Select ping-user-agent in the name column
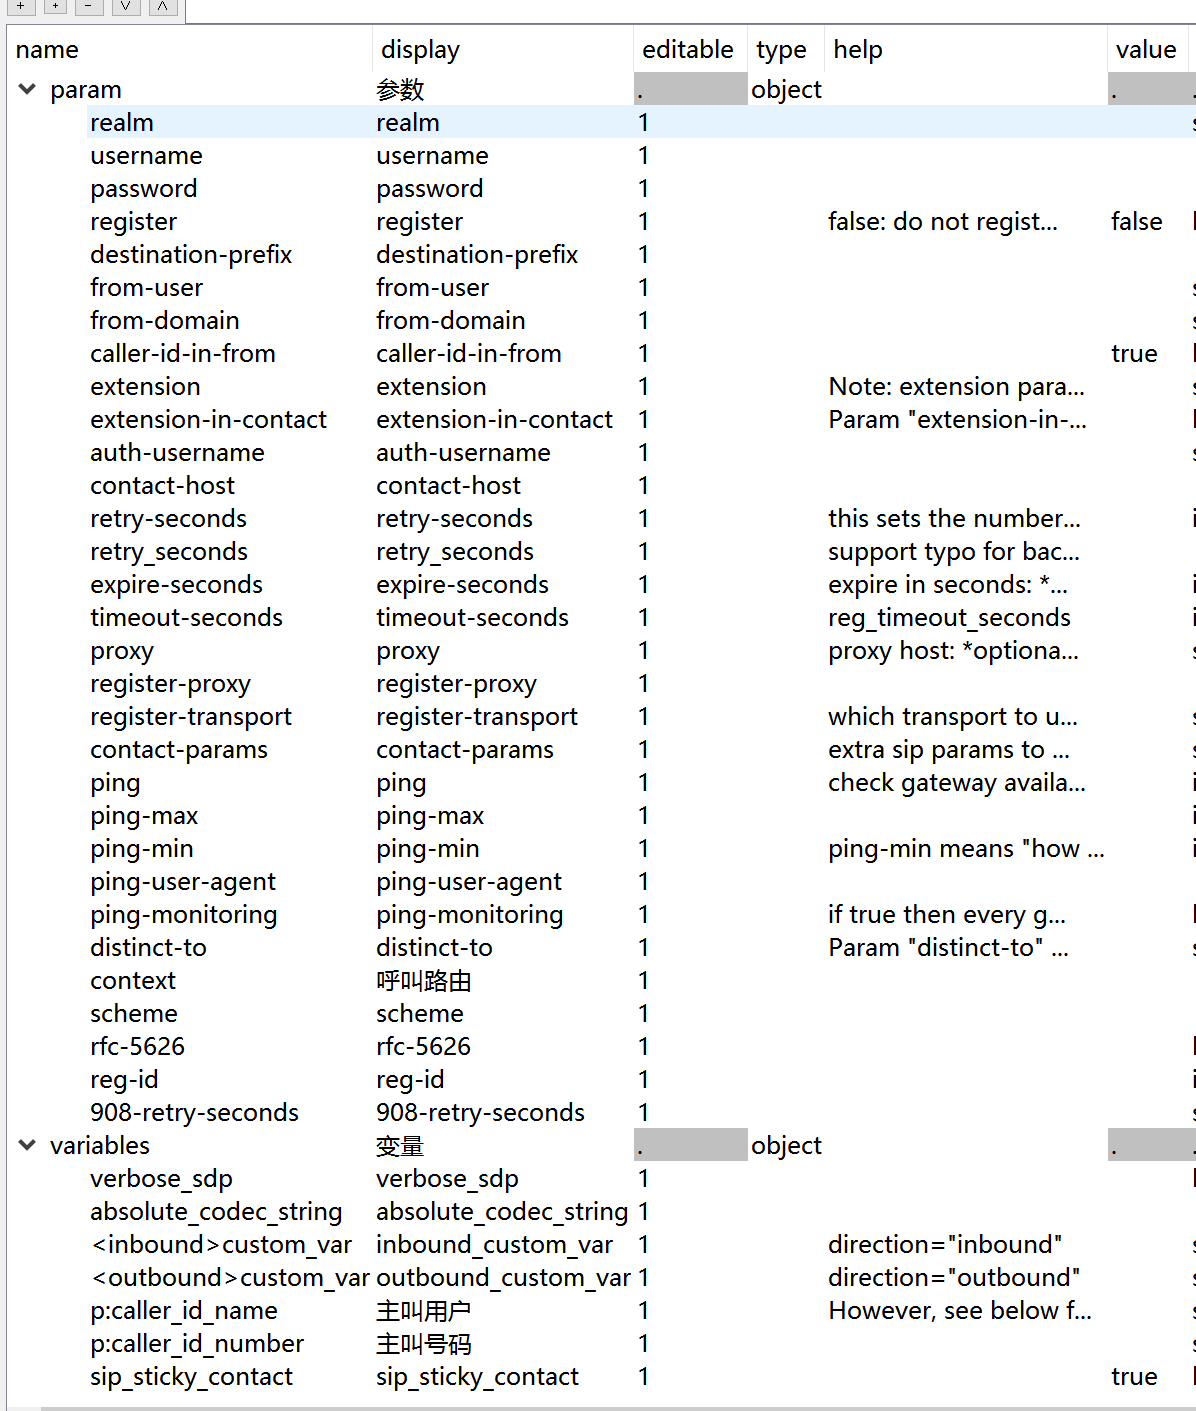Screen dimensions: 1196x1411 183,882
